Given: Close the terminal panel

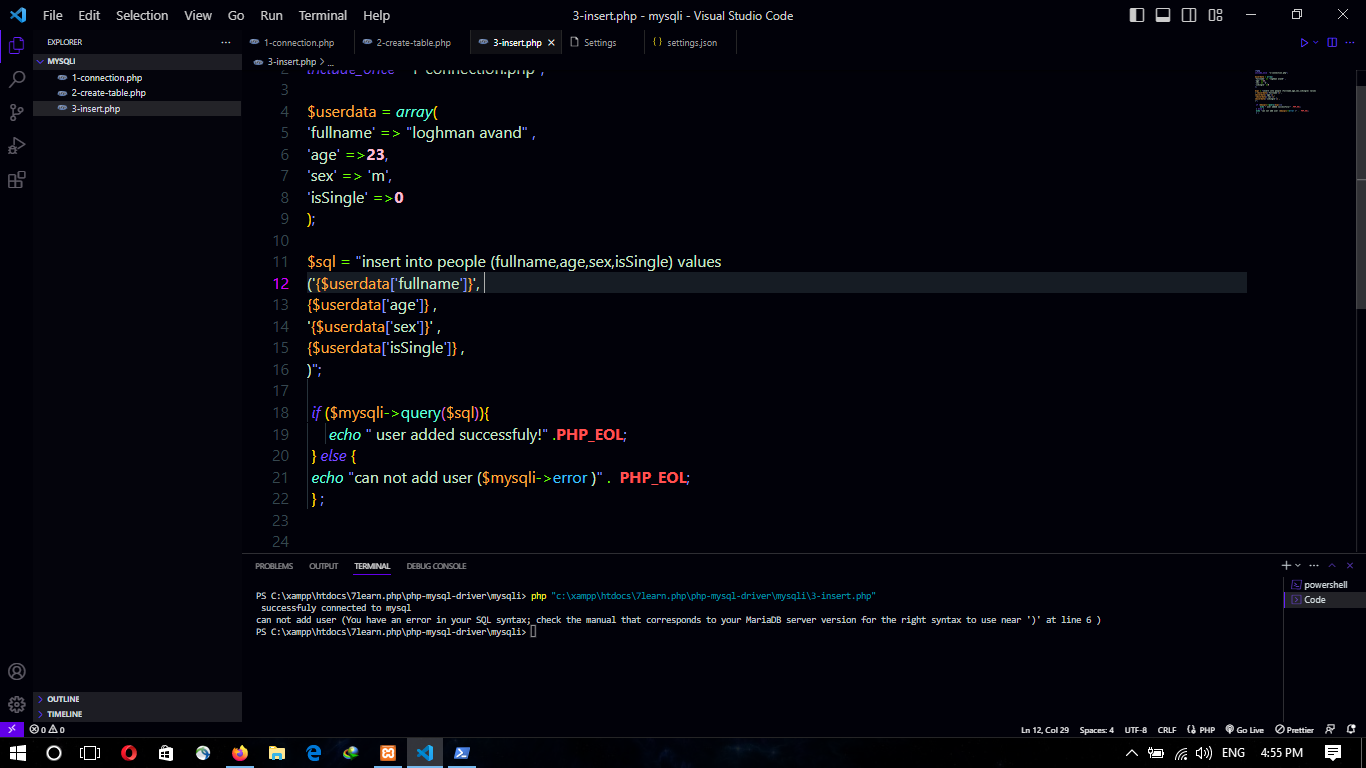Looking at the screenshot, I should pyautogui.click(x=1350, y=566).
